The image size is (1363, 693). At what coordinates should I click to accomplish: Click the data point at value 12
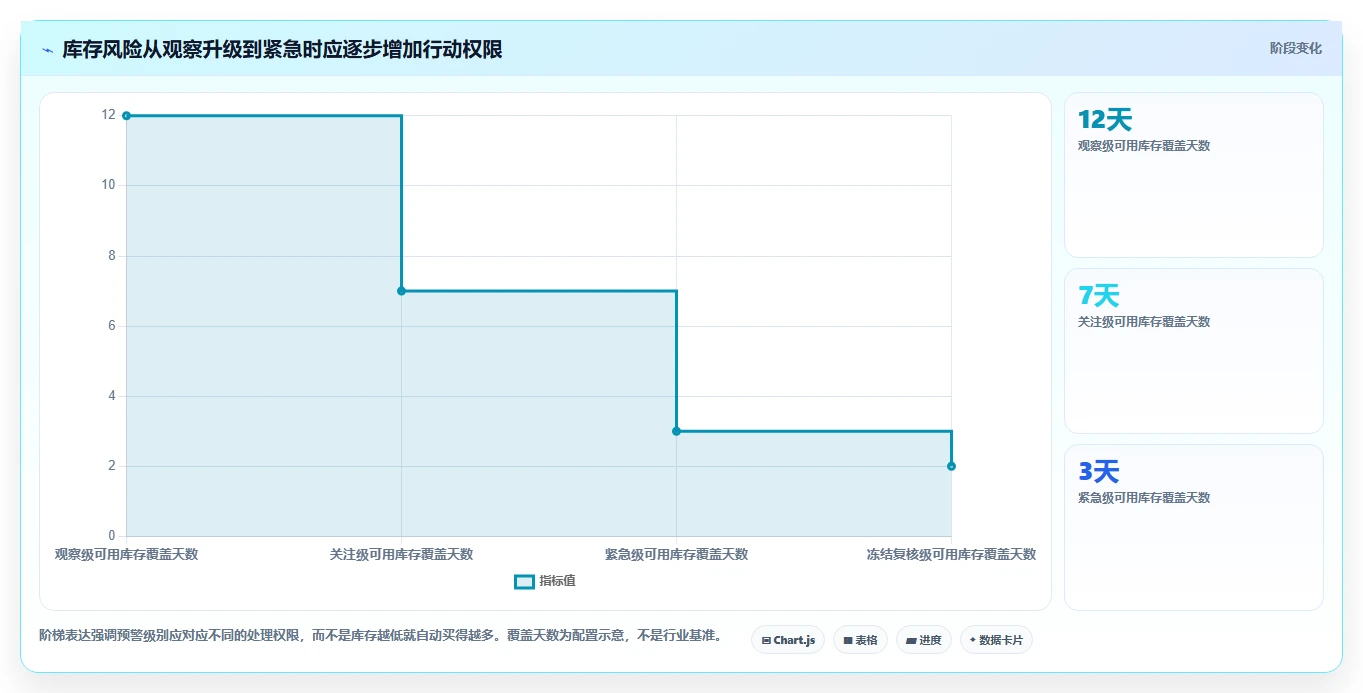pyautogui.click(x=126, y=116)
